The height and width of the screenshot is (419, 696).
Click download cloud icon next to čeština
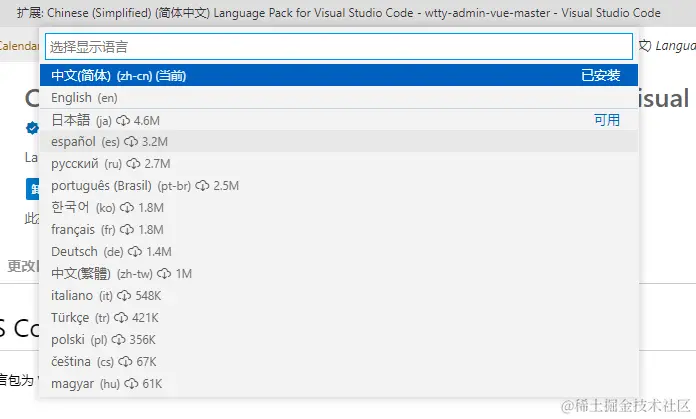click(x=126, y=362)
